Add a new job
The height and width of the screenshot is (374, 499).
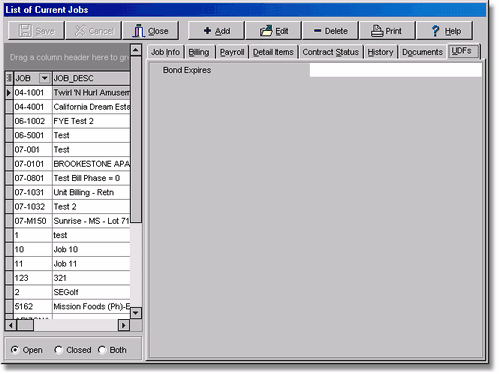click(x=216, y=31)
